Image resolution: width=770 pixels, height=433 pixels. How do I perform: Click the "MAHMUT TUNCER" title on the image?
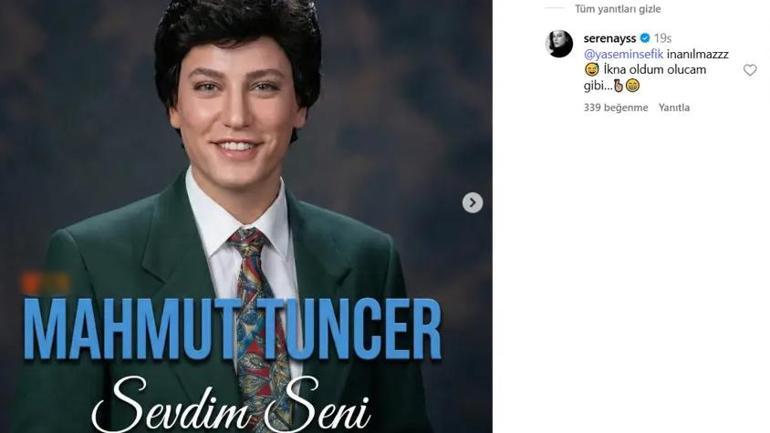click(231, 328)
